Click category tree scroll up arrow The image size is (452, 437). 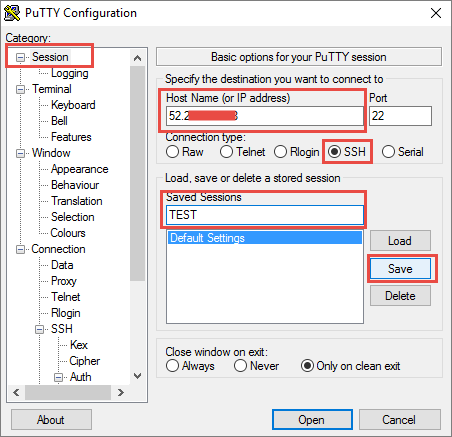coord(137,58)
